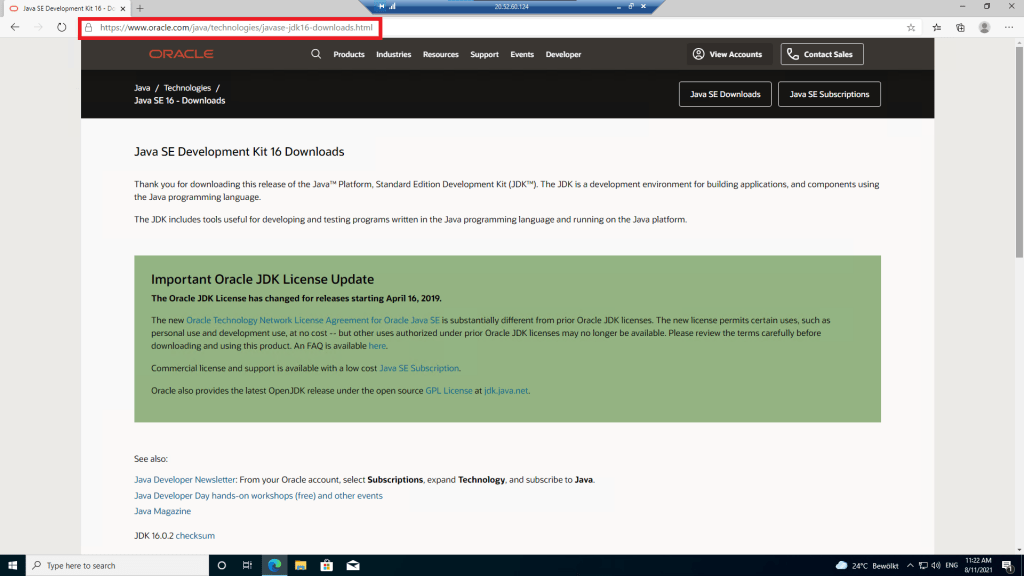
Task: Open a new browser tab with the plus button
Action: [140, 8]
